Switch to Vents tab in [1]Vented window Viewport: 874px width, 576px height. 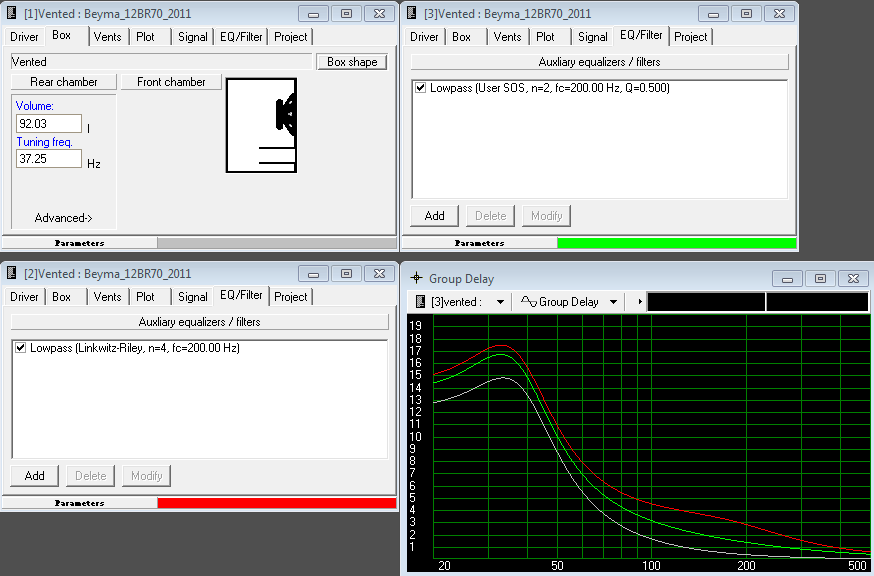[107, 36]
